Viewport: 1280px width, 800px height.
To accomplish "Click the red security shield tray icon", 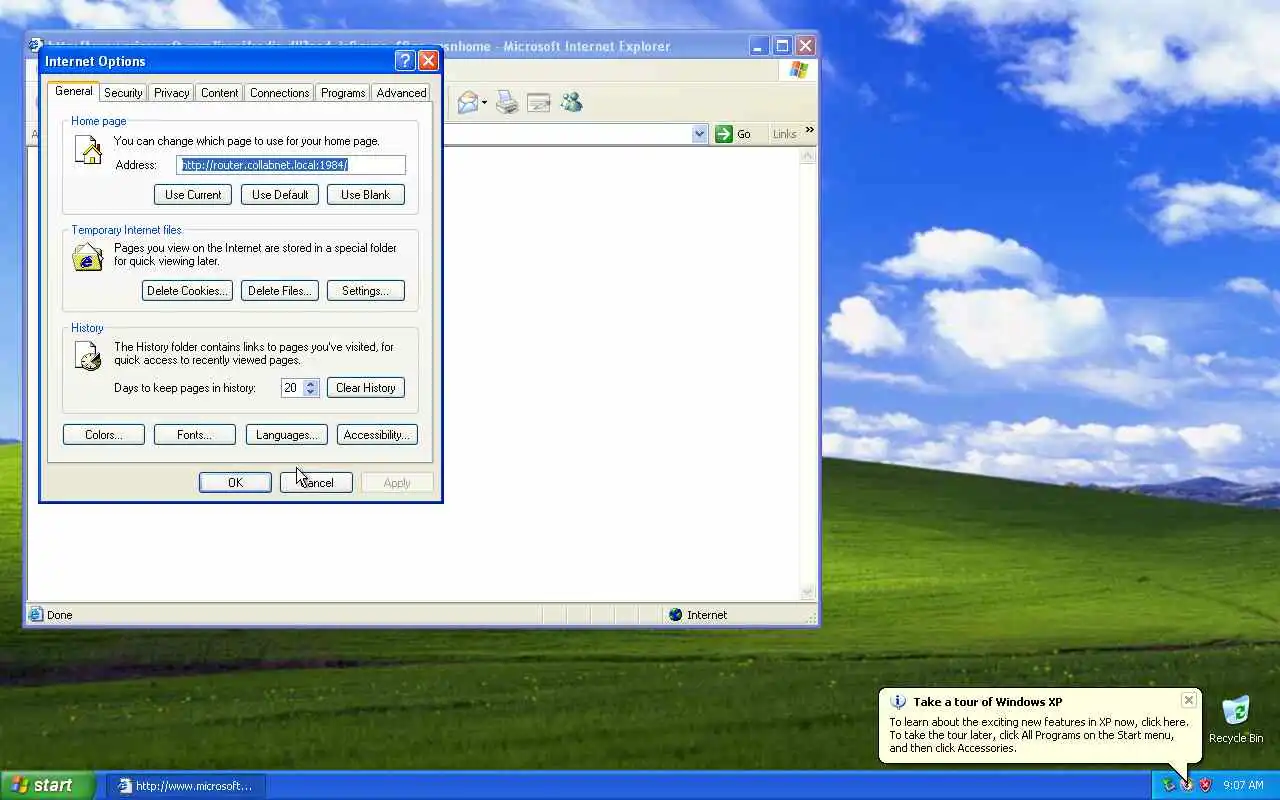I will tap(1205, 786).
